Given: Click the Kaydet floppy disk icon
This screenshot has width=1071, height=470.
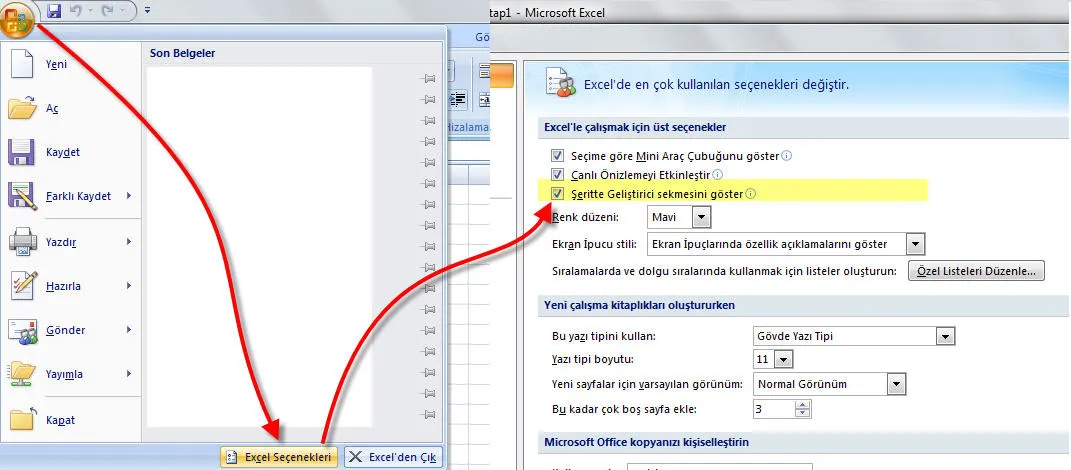Looking at the screenshot, I should pyautogui.click(x=22, y=152).
